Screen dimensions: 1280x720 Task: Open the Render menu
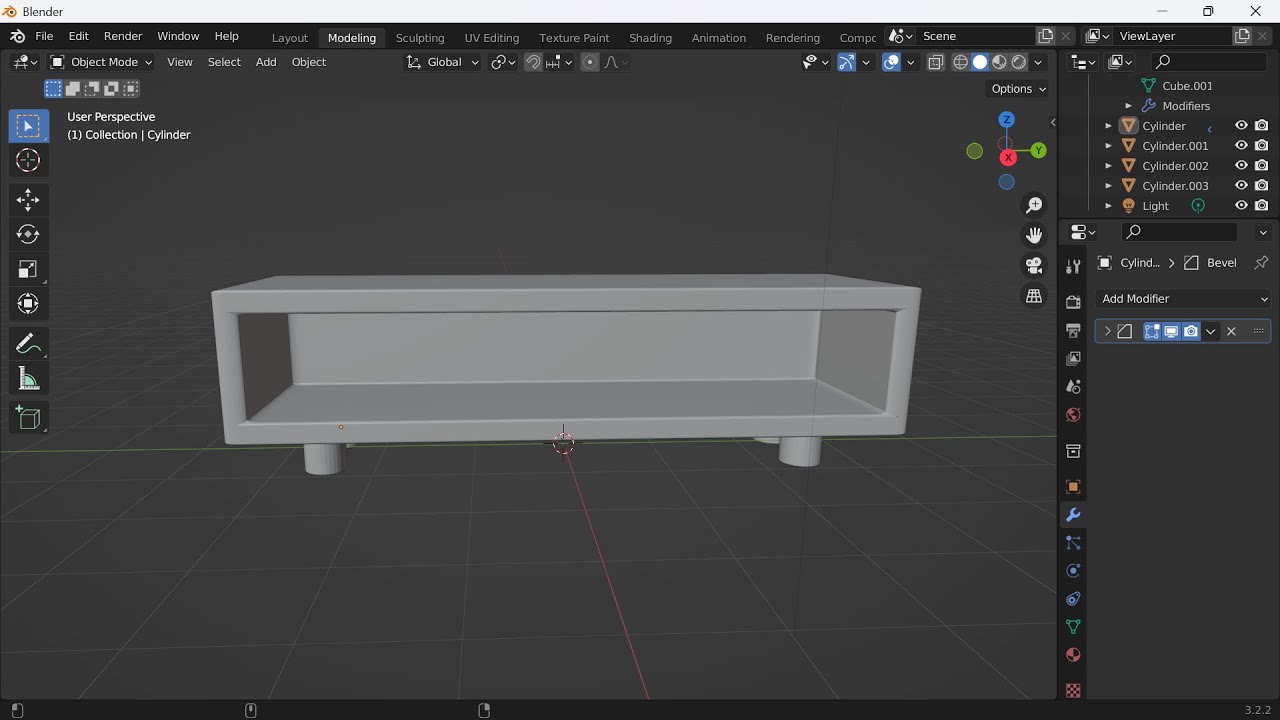click(123, 36)
